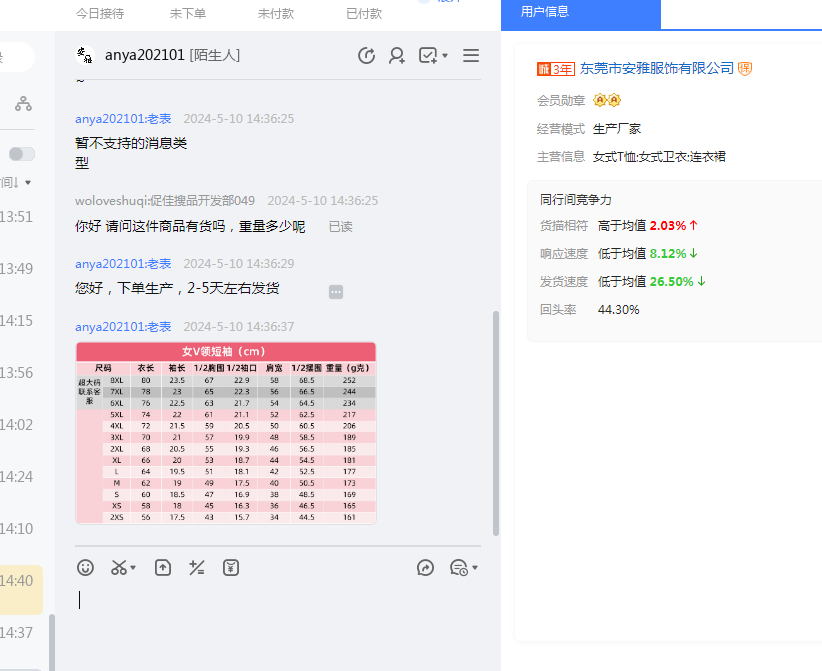
Task: Click the refresh chat history icon
Action: coord(367,56)
